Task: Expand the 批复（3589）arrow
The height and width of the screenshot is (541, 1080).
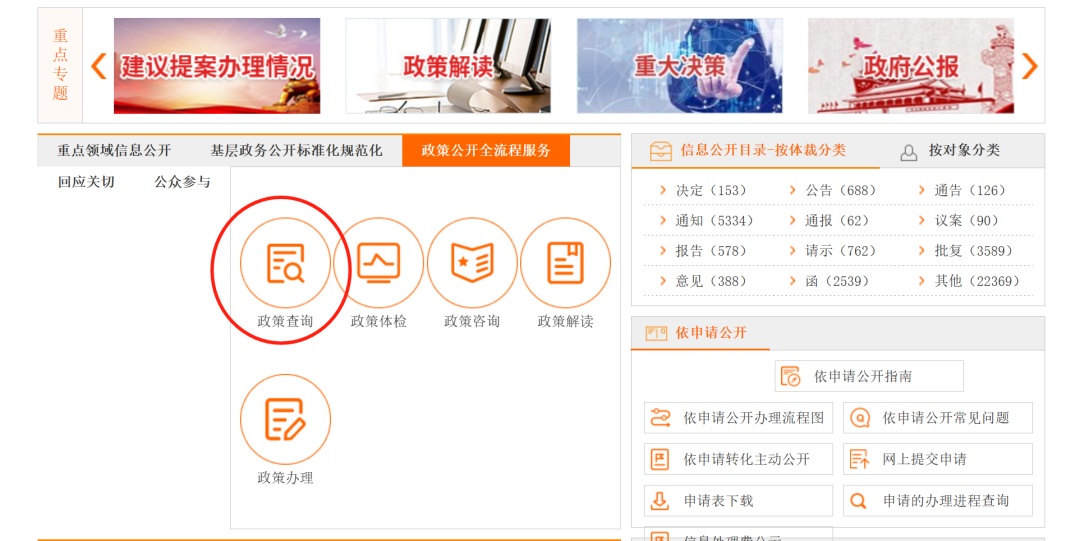Action: click(922, 251)
